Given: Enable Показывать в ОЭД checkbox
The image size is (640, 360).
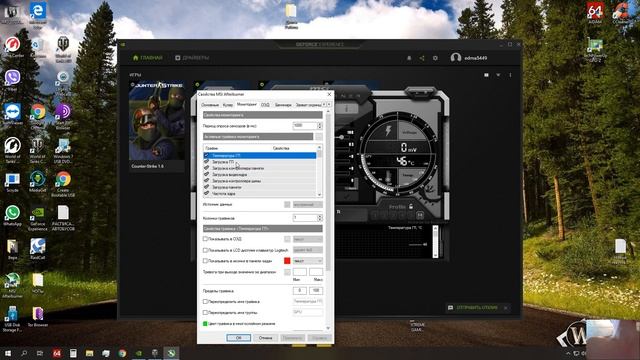Looking at the screenshot, I should [x=205, y=239].
